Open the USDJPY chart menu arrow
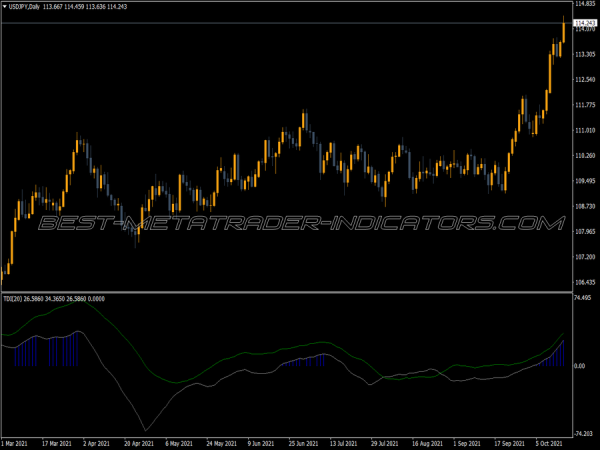600x450 pixels. click(5, 7)
